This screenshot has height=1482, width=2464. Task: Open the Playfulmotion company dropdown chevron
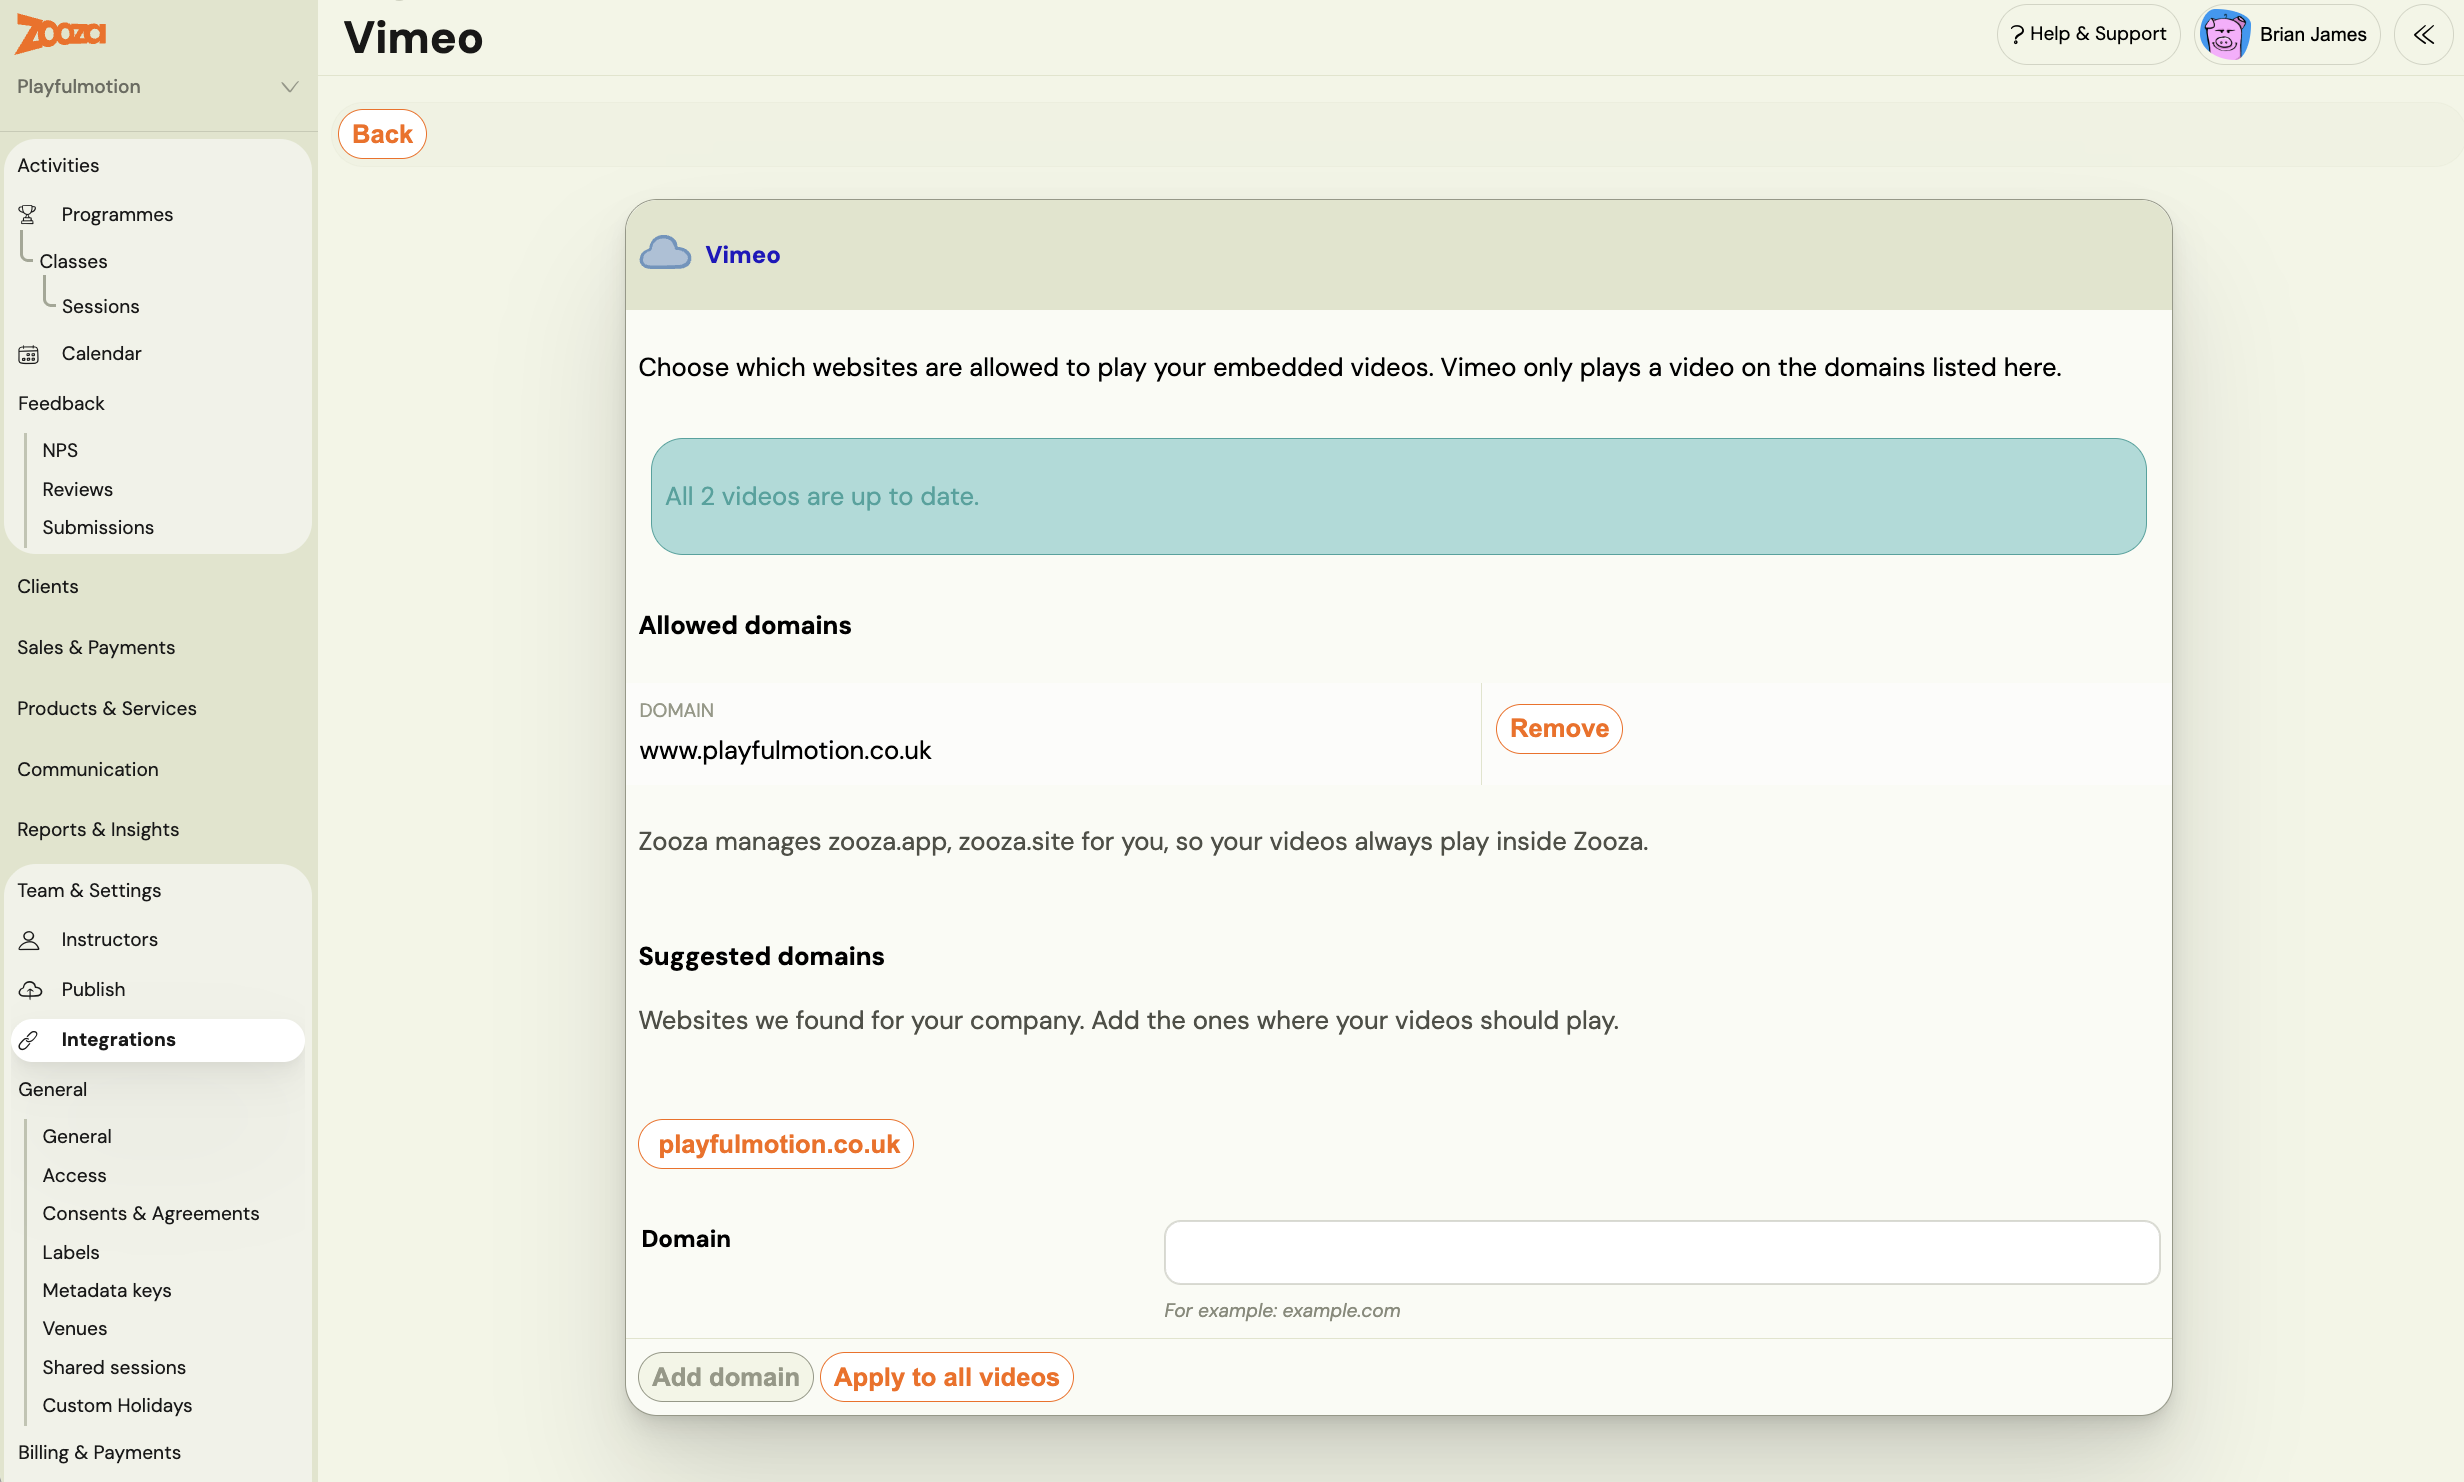(290, 87)
